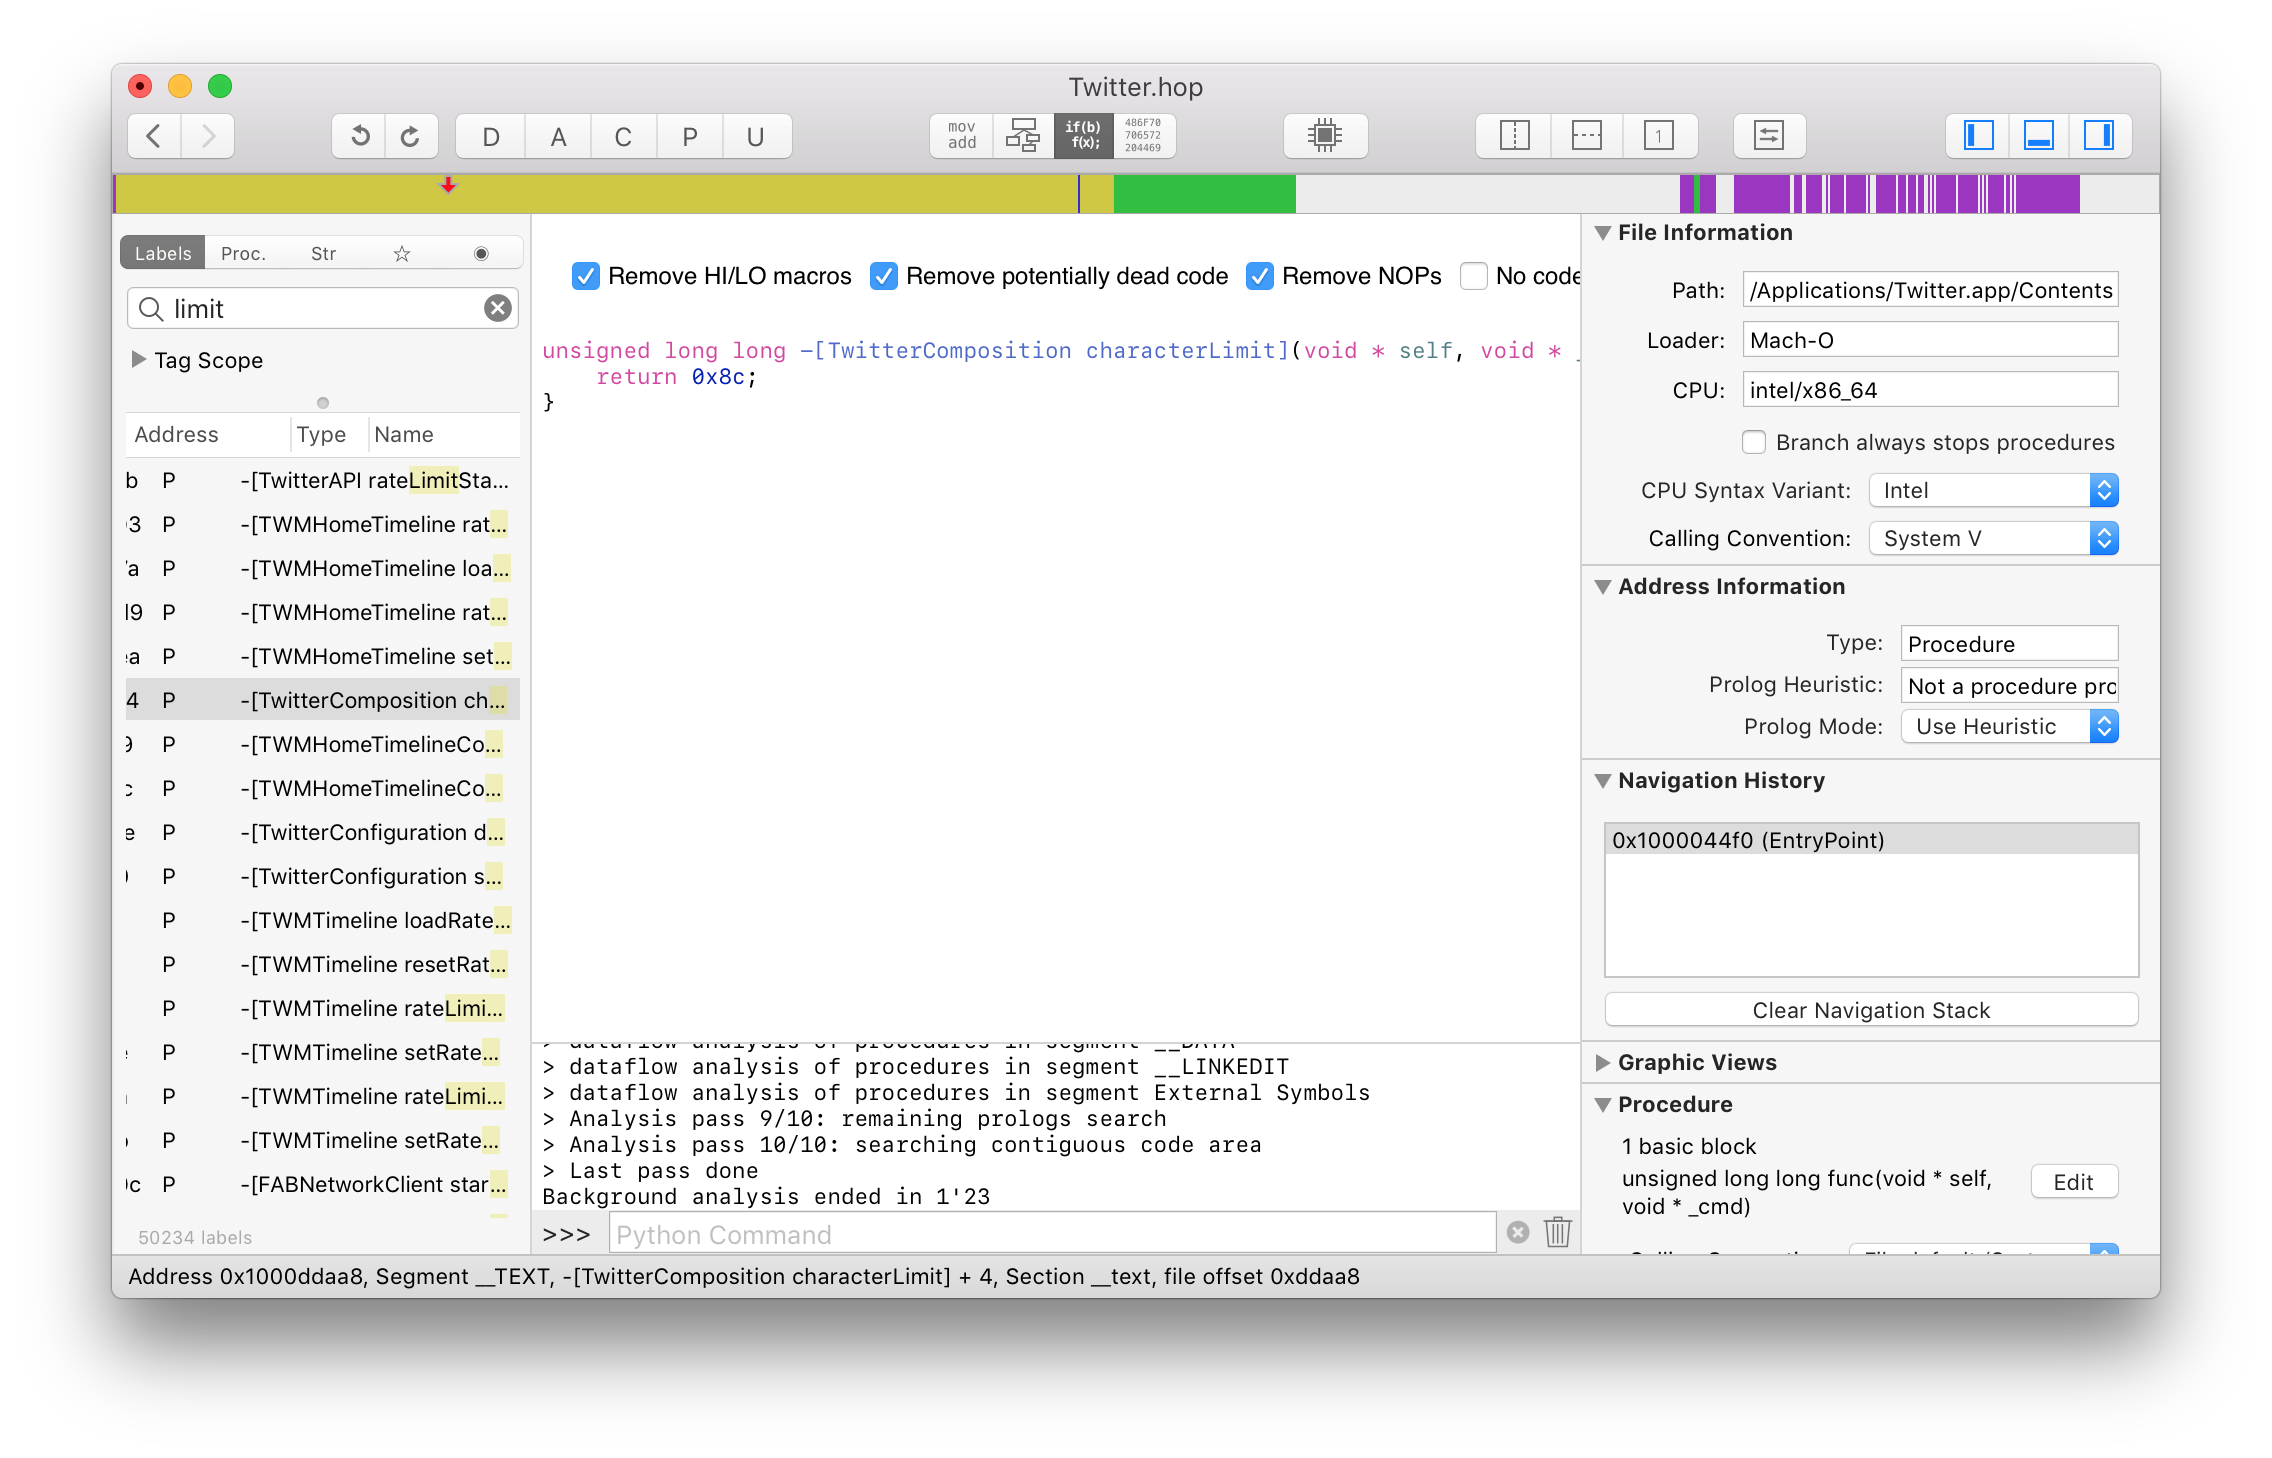2272x1458 pixels.
Task: Switch to pseudo-code view mode icon
Action: [1083, 135]
